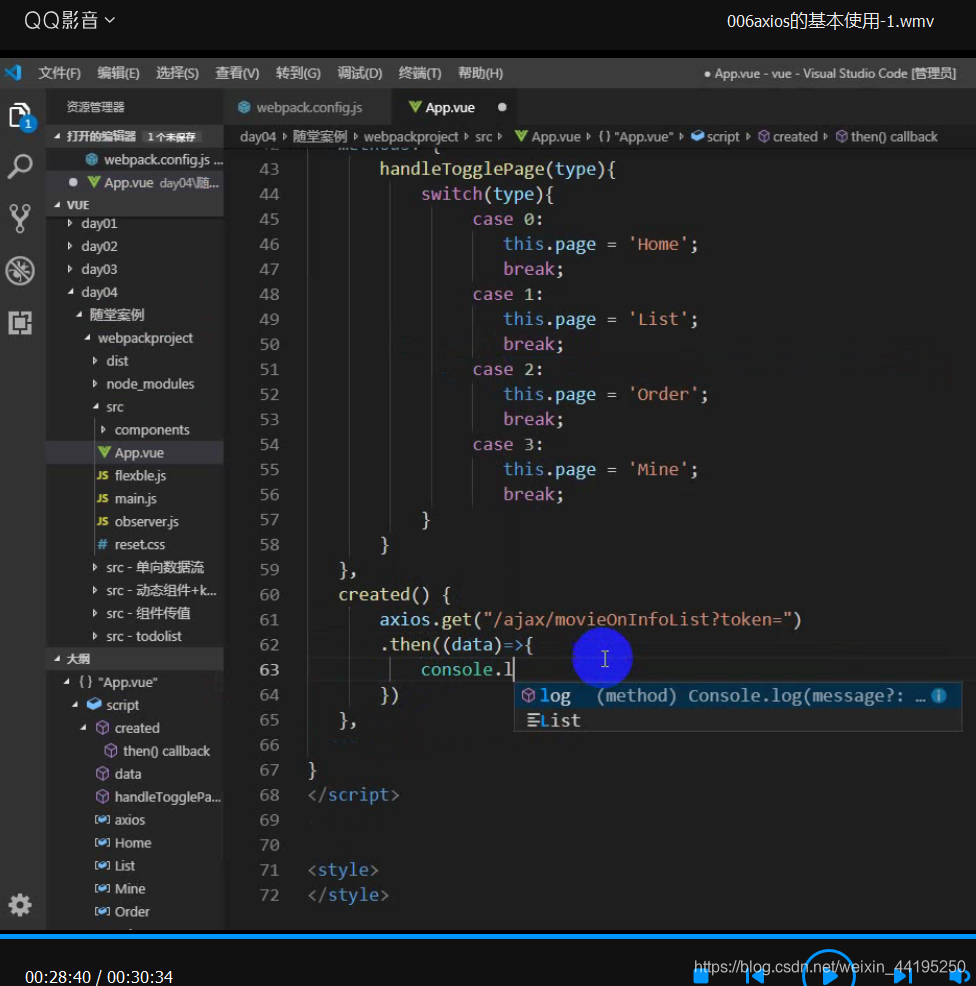Screen dimensions: 976x986
Task: Open the 帮助(H) menu
Action: point(480,74)
